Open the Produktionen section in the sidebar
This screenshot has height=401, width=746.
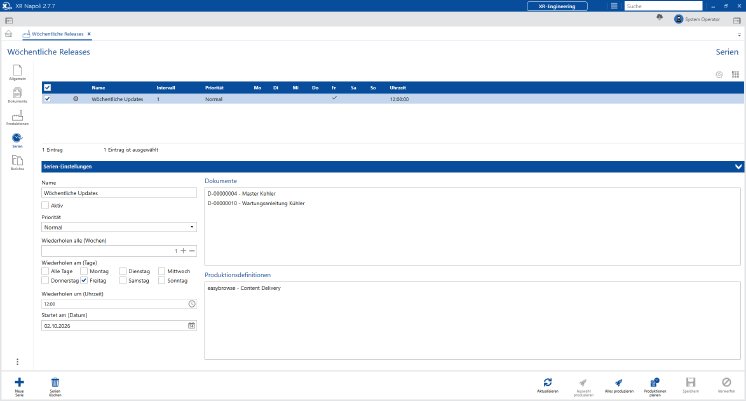17,117
